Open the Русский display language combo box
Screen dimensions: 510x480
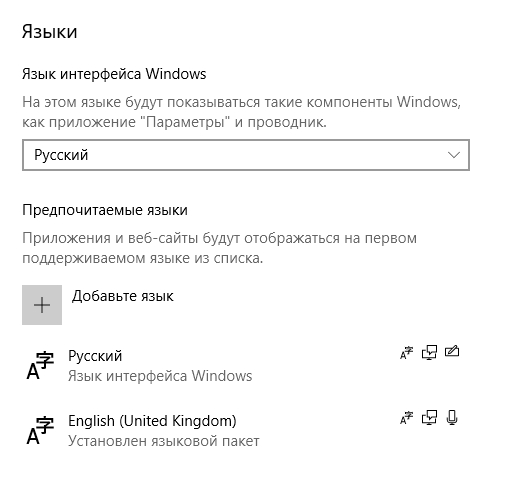246,155
